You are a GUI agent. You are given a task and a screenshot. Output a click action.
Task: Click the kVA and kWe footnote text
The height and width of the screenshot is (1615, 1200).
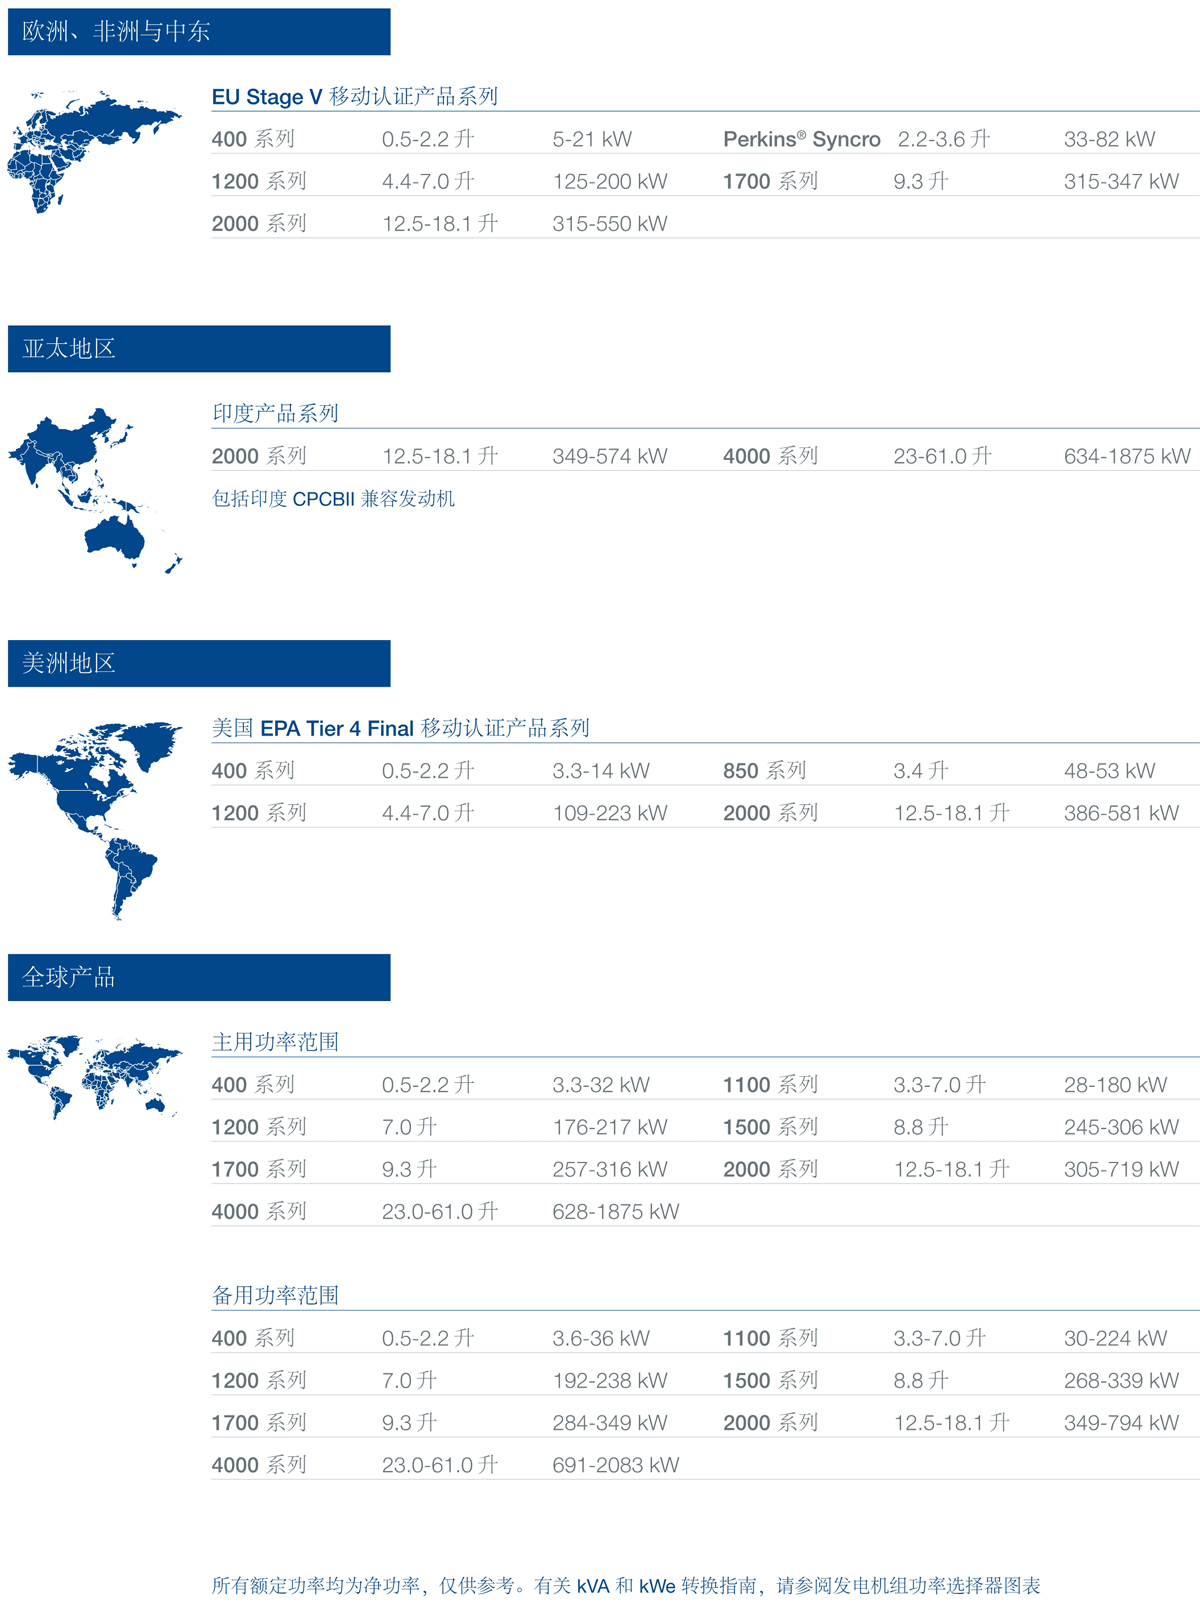tap(626, 1586)
